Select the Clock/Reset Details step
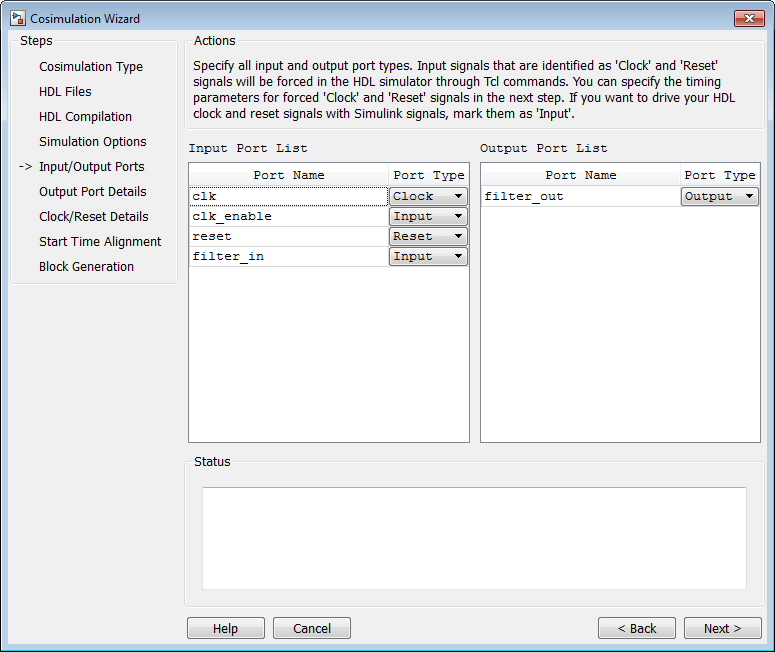The height and width of the screenshot is (652, 775). point(94,217)
